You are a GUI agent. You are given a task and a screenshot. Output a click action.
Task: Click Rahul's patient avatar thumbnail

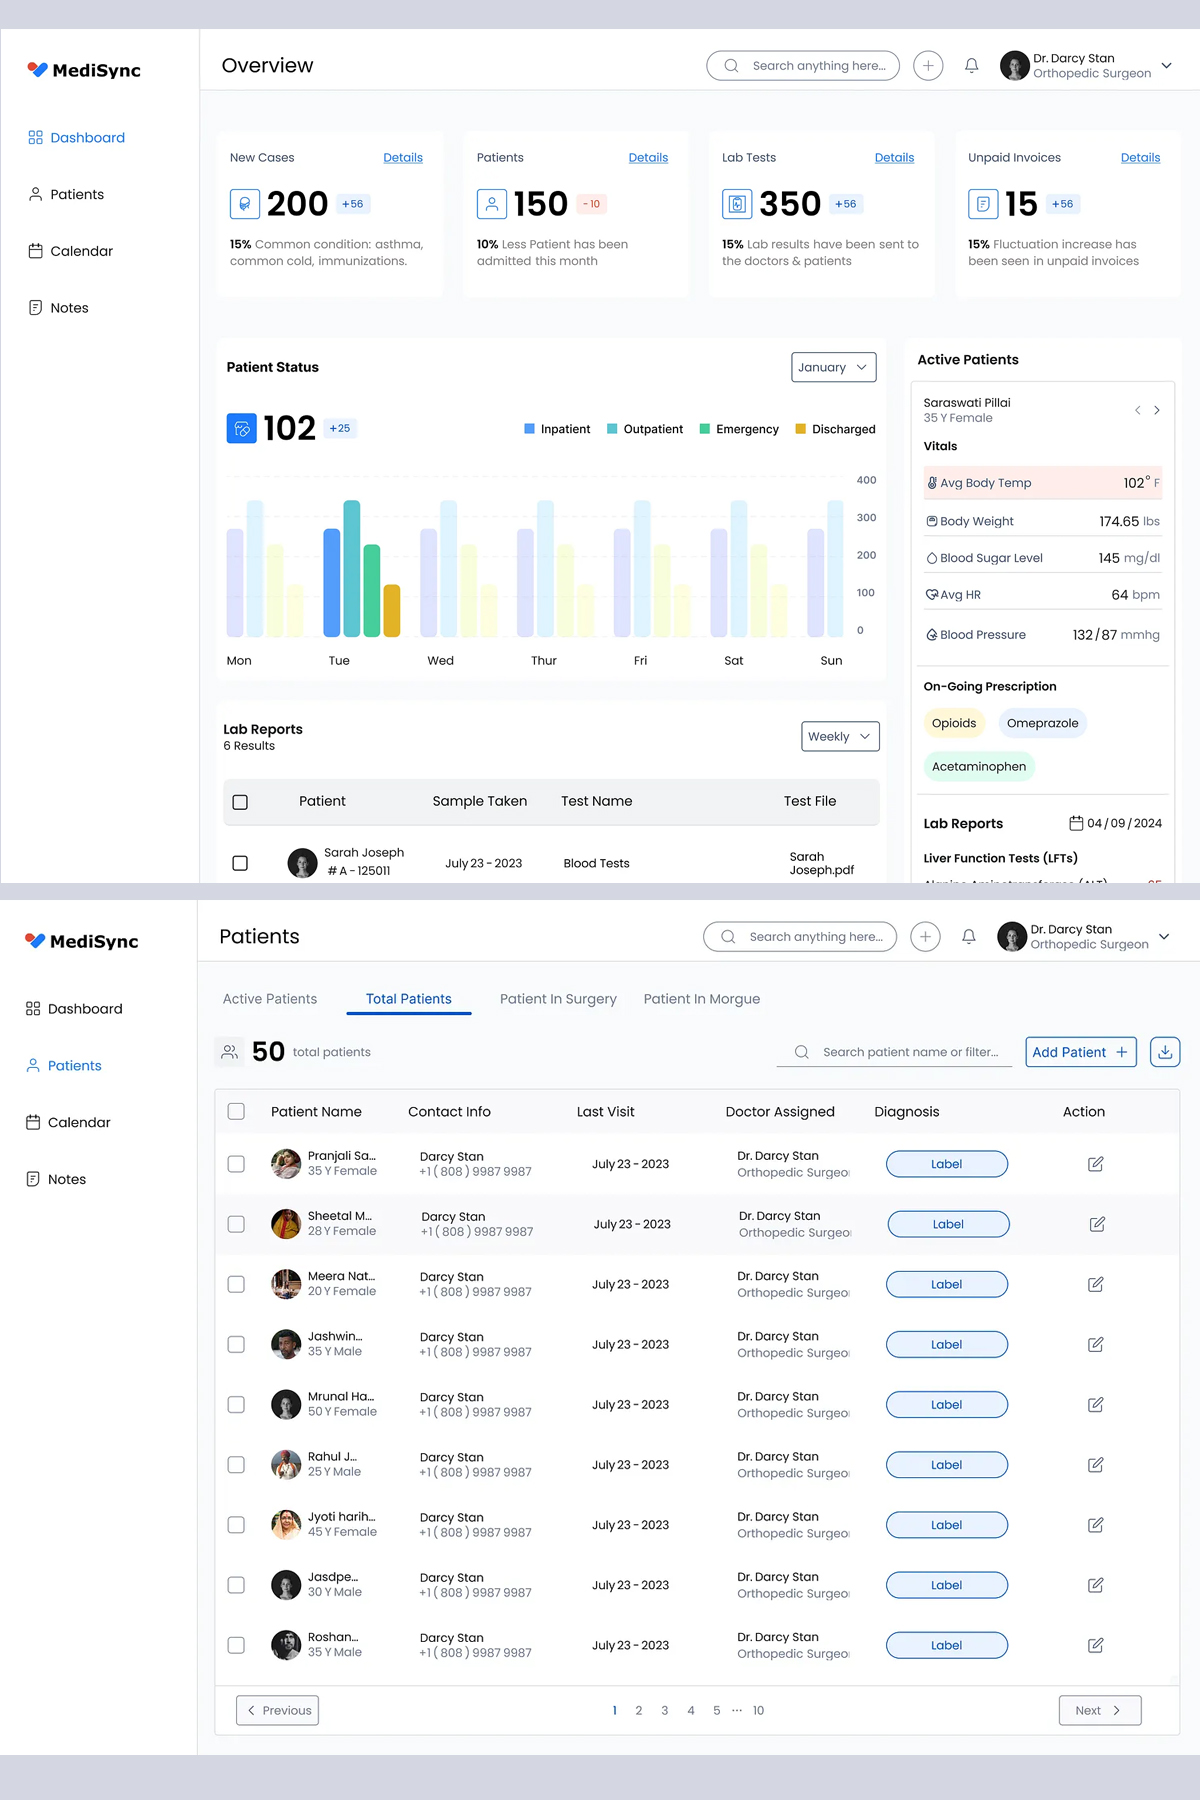[x=286, y=1465]
